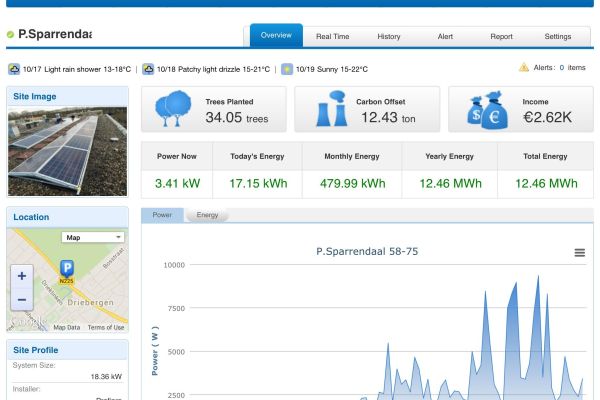
Task: Click the alerts warning triangle icon
Action: [524, 68]
